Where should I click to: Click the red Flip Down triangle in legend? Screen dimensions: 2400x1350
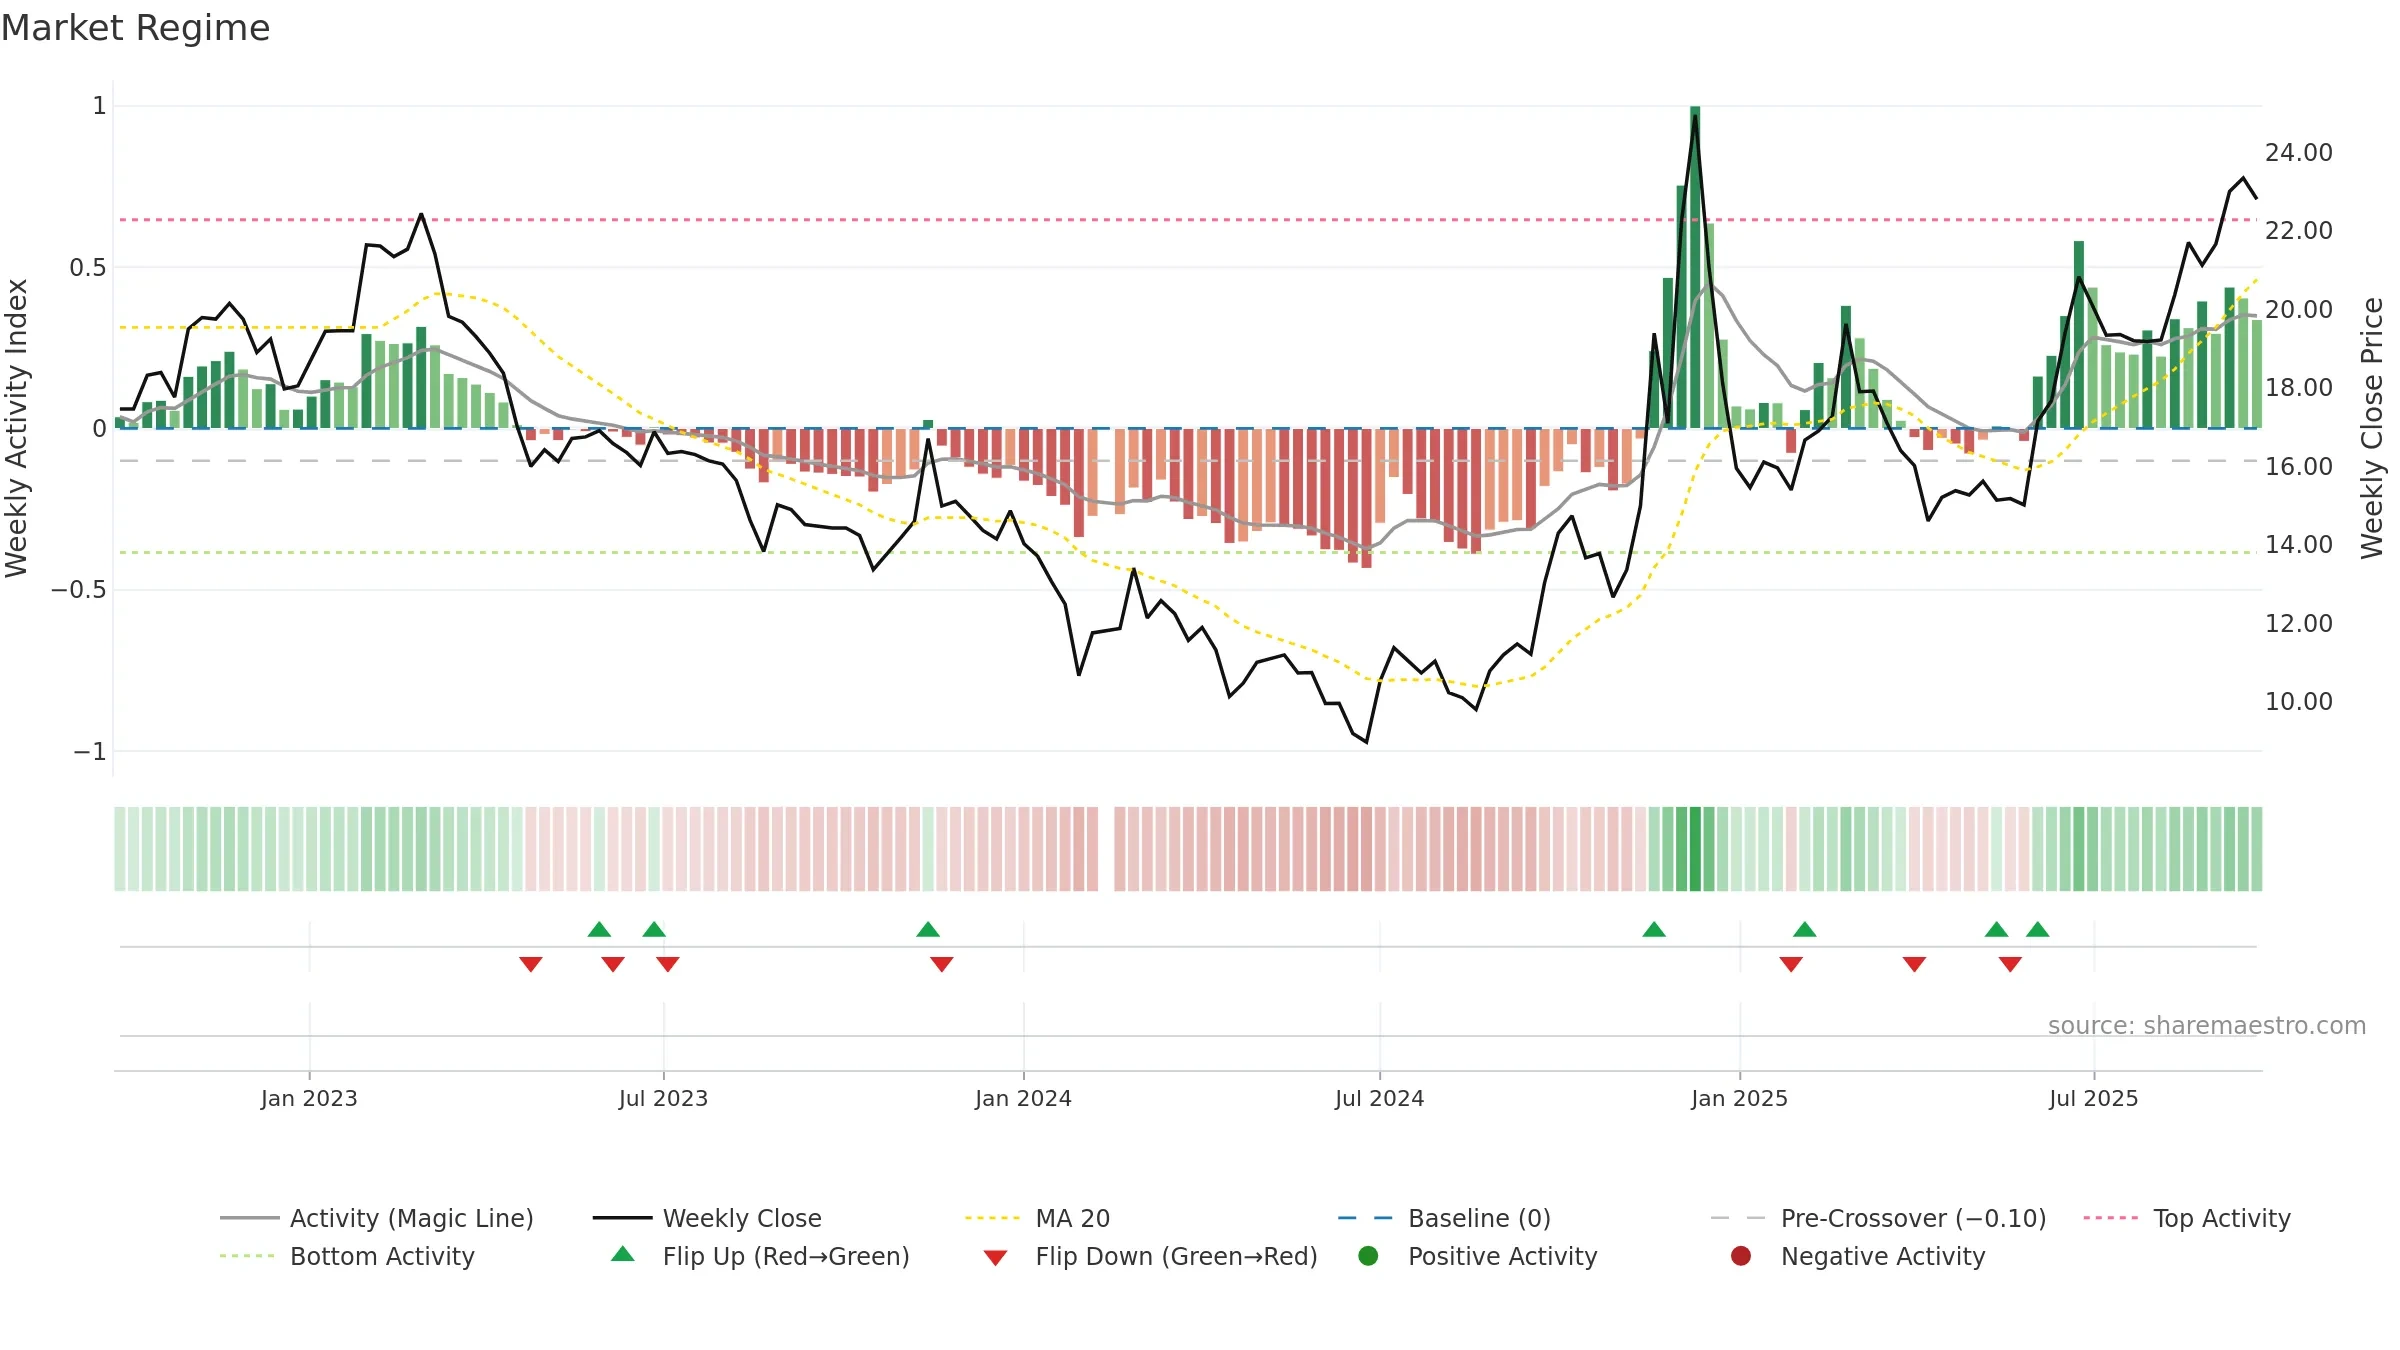[995, 1258]
